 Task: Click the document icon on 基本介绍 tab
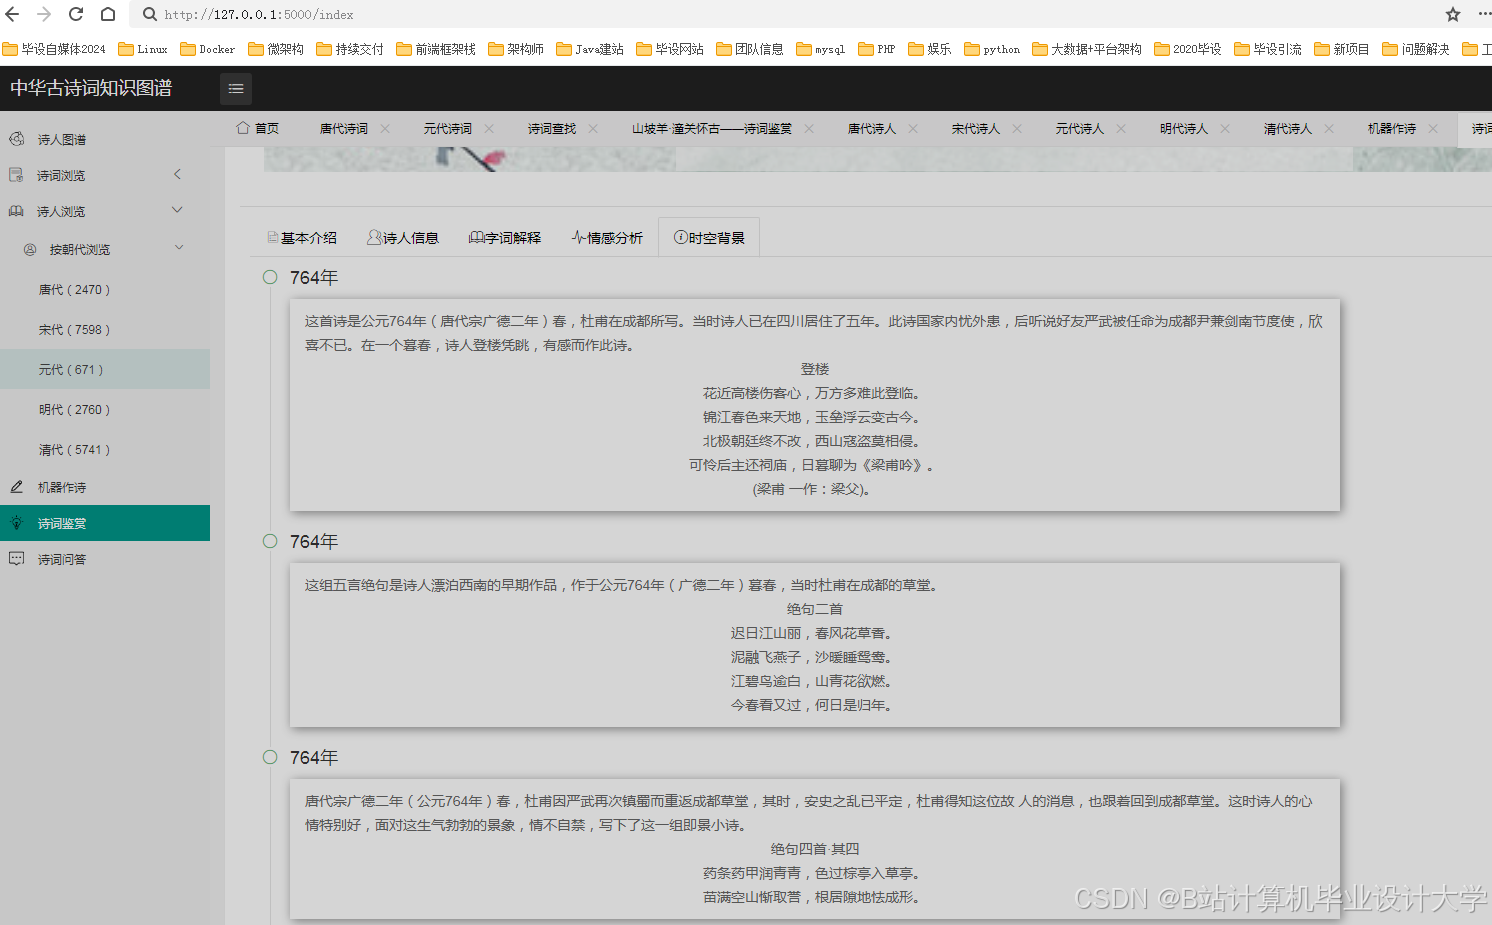271,237
